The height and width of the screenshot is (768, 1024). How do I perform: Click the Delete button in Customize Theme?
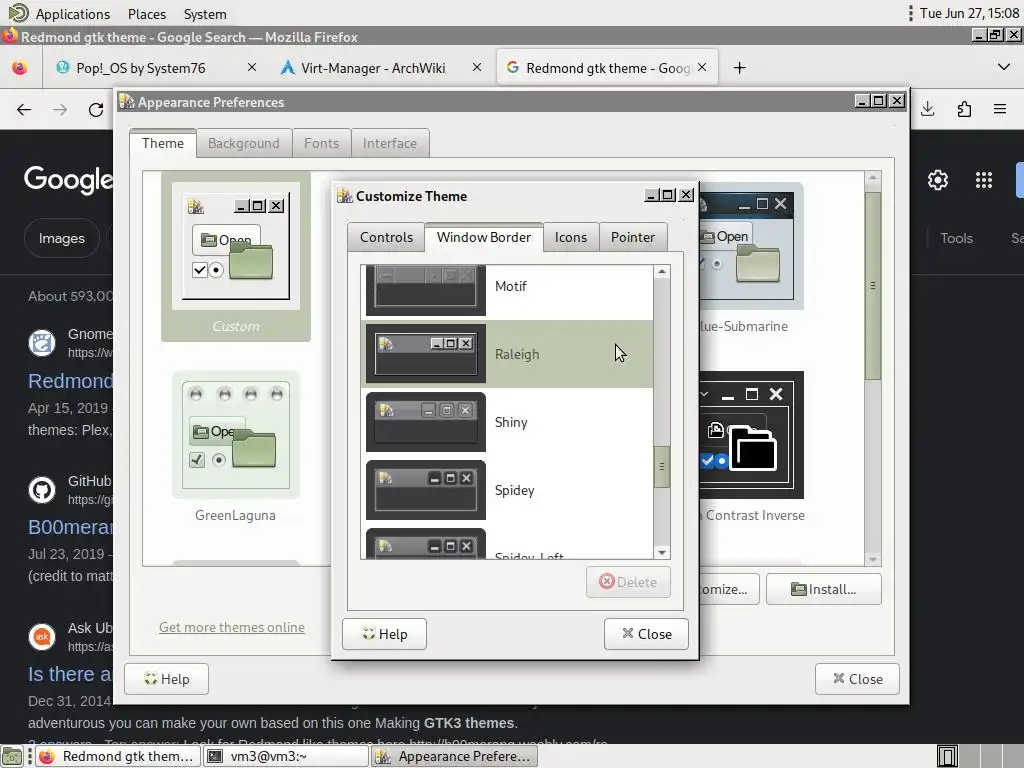pos(628,582)
